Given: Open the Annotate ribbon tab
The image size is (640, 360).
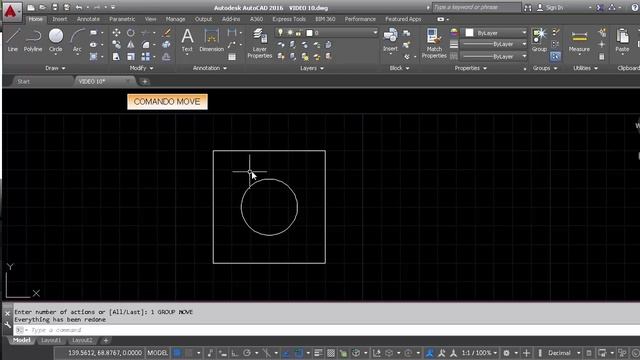Looking at the screenshot, I should [x=88, y=19].
